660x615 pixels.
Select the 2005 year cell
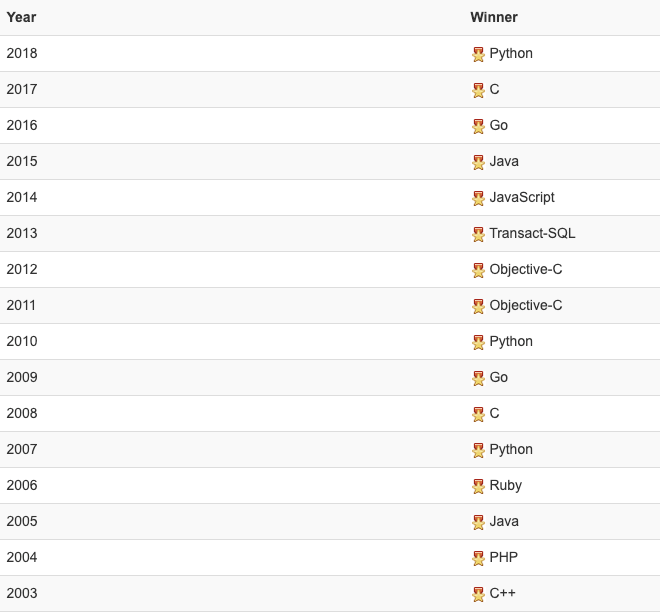[22, 521]
